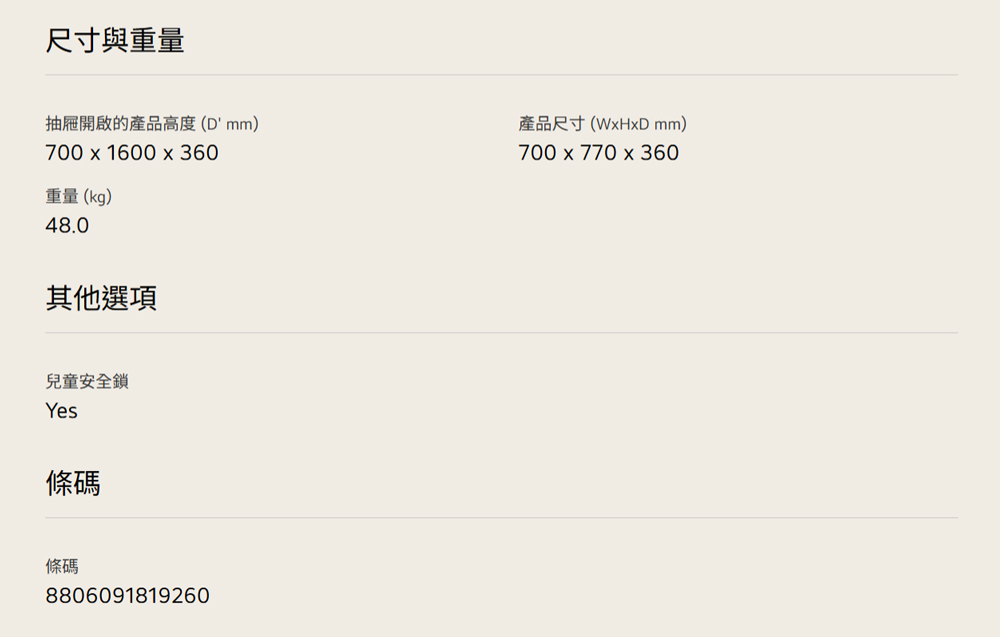Image resolution: width=1000 pixels, height=637 pixels.
Task: Select the 抽屜開啟的產品高度 label text
Action: coord(120,124)
